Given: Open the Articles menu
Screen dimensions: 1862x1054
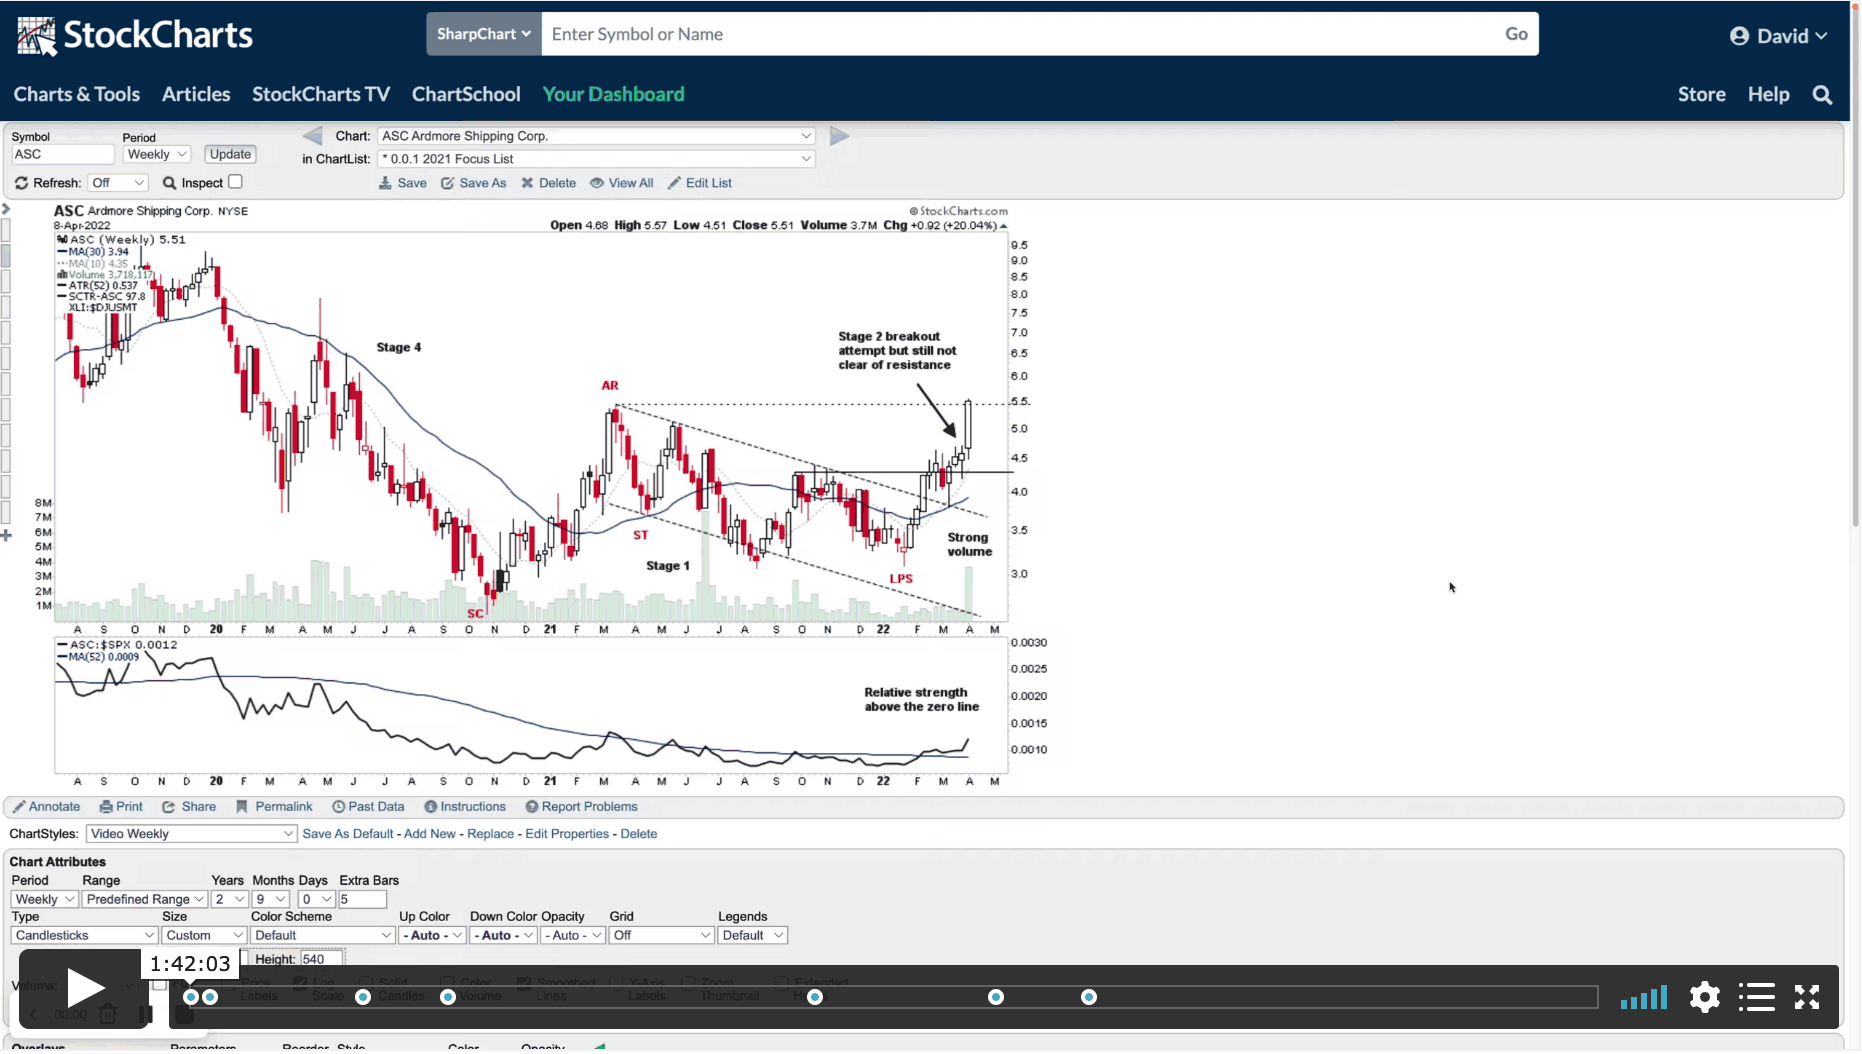Looking at the screenshot, I should (196, 94).
